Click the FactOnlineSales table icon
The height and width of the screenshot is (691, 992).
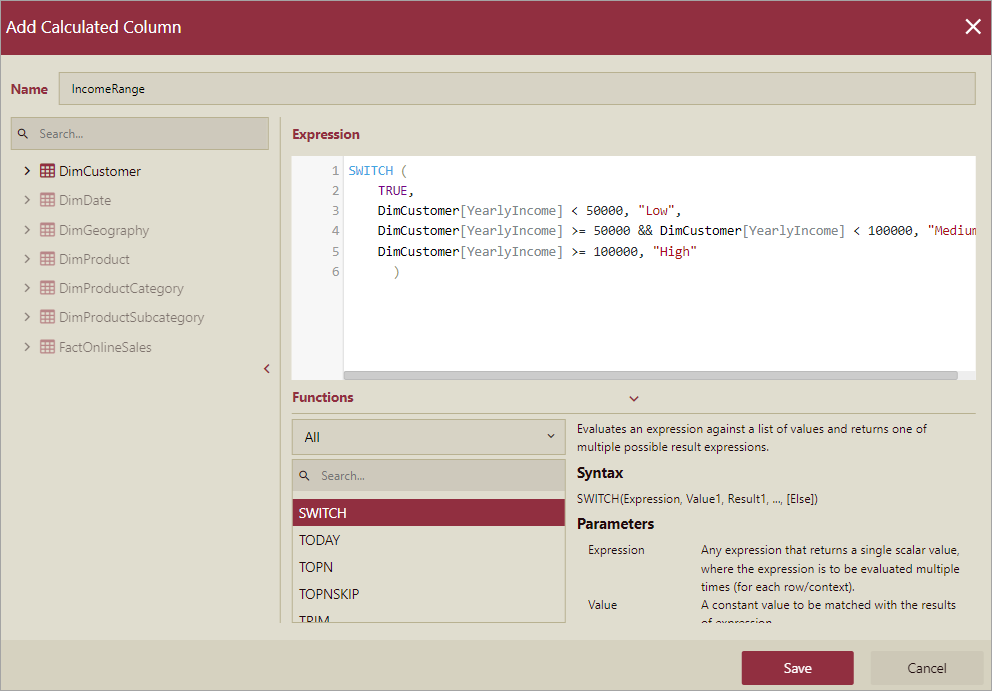pos(47,347)
